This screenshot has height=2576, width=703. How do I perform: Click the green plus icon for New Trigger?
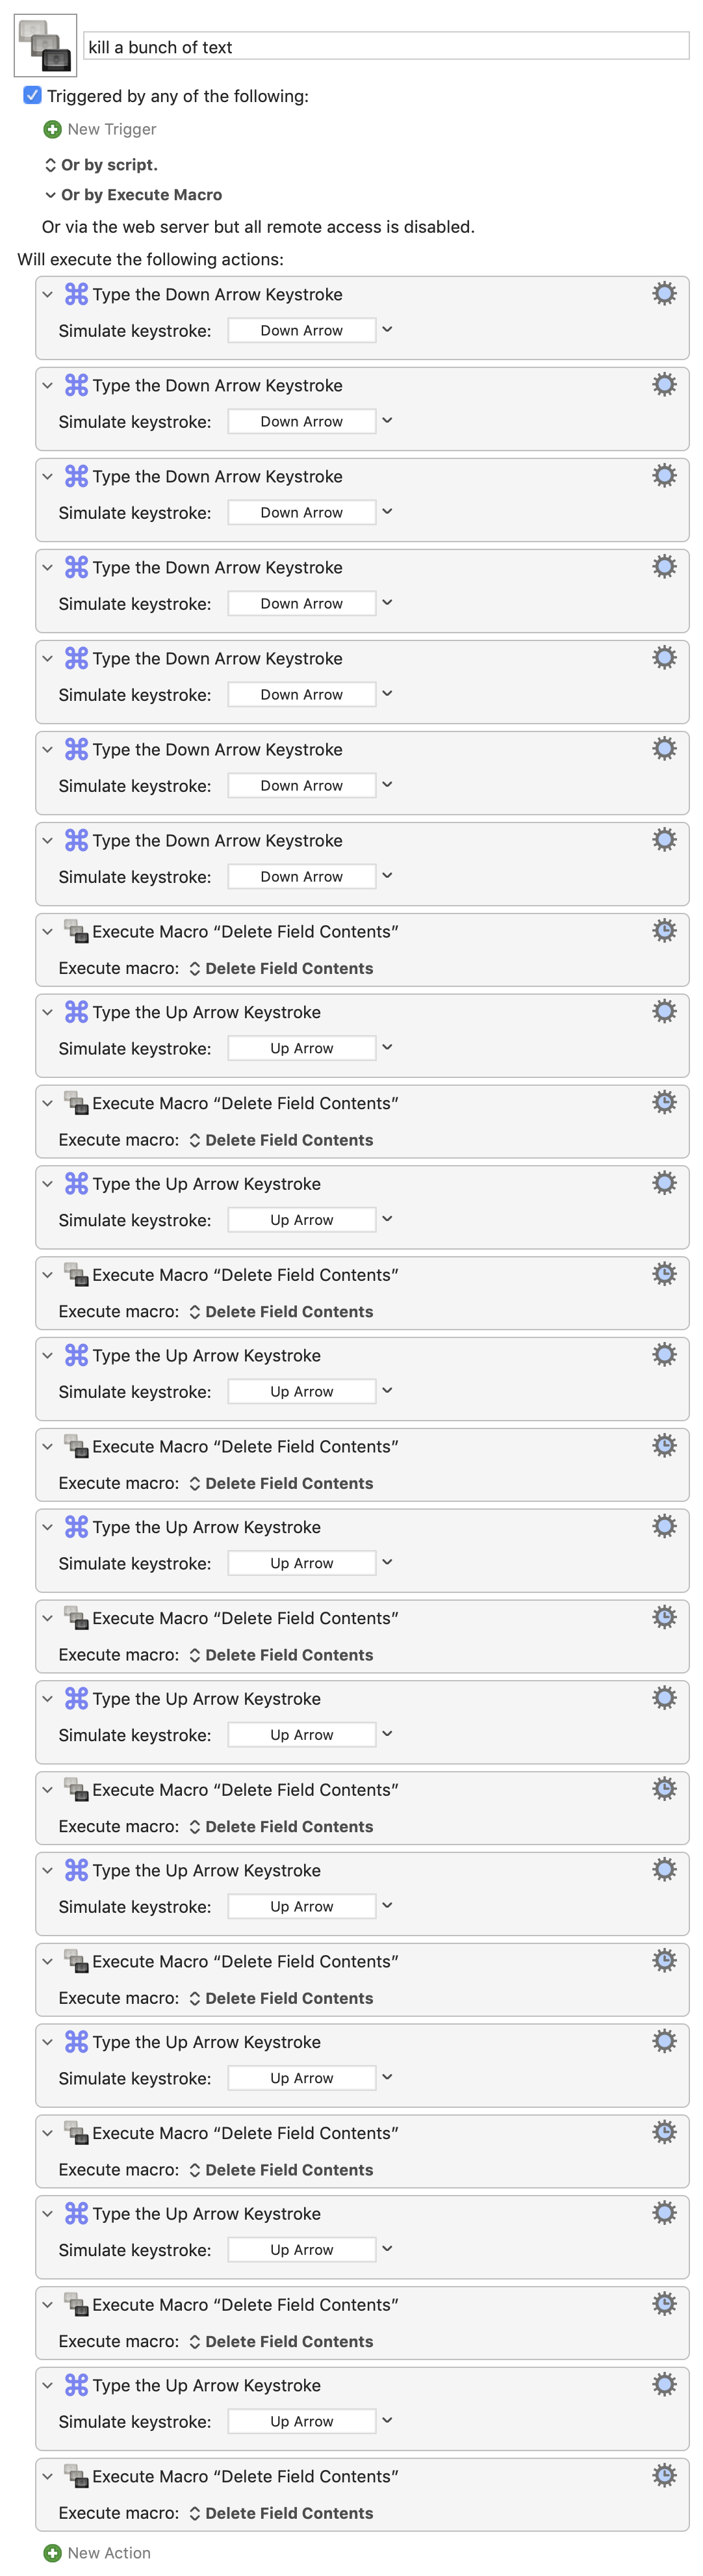click(x=52, y=129)
